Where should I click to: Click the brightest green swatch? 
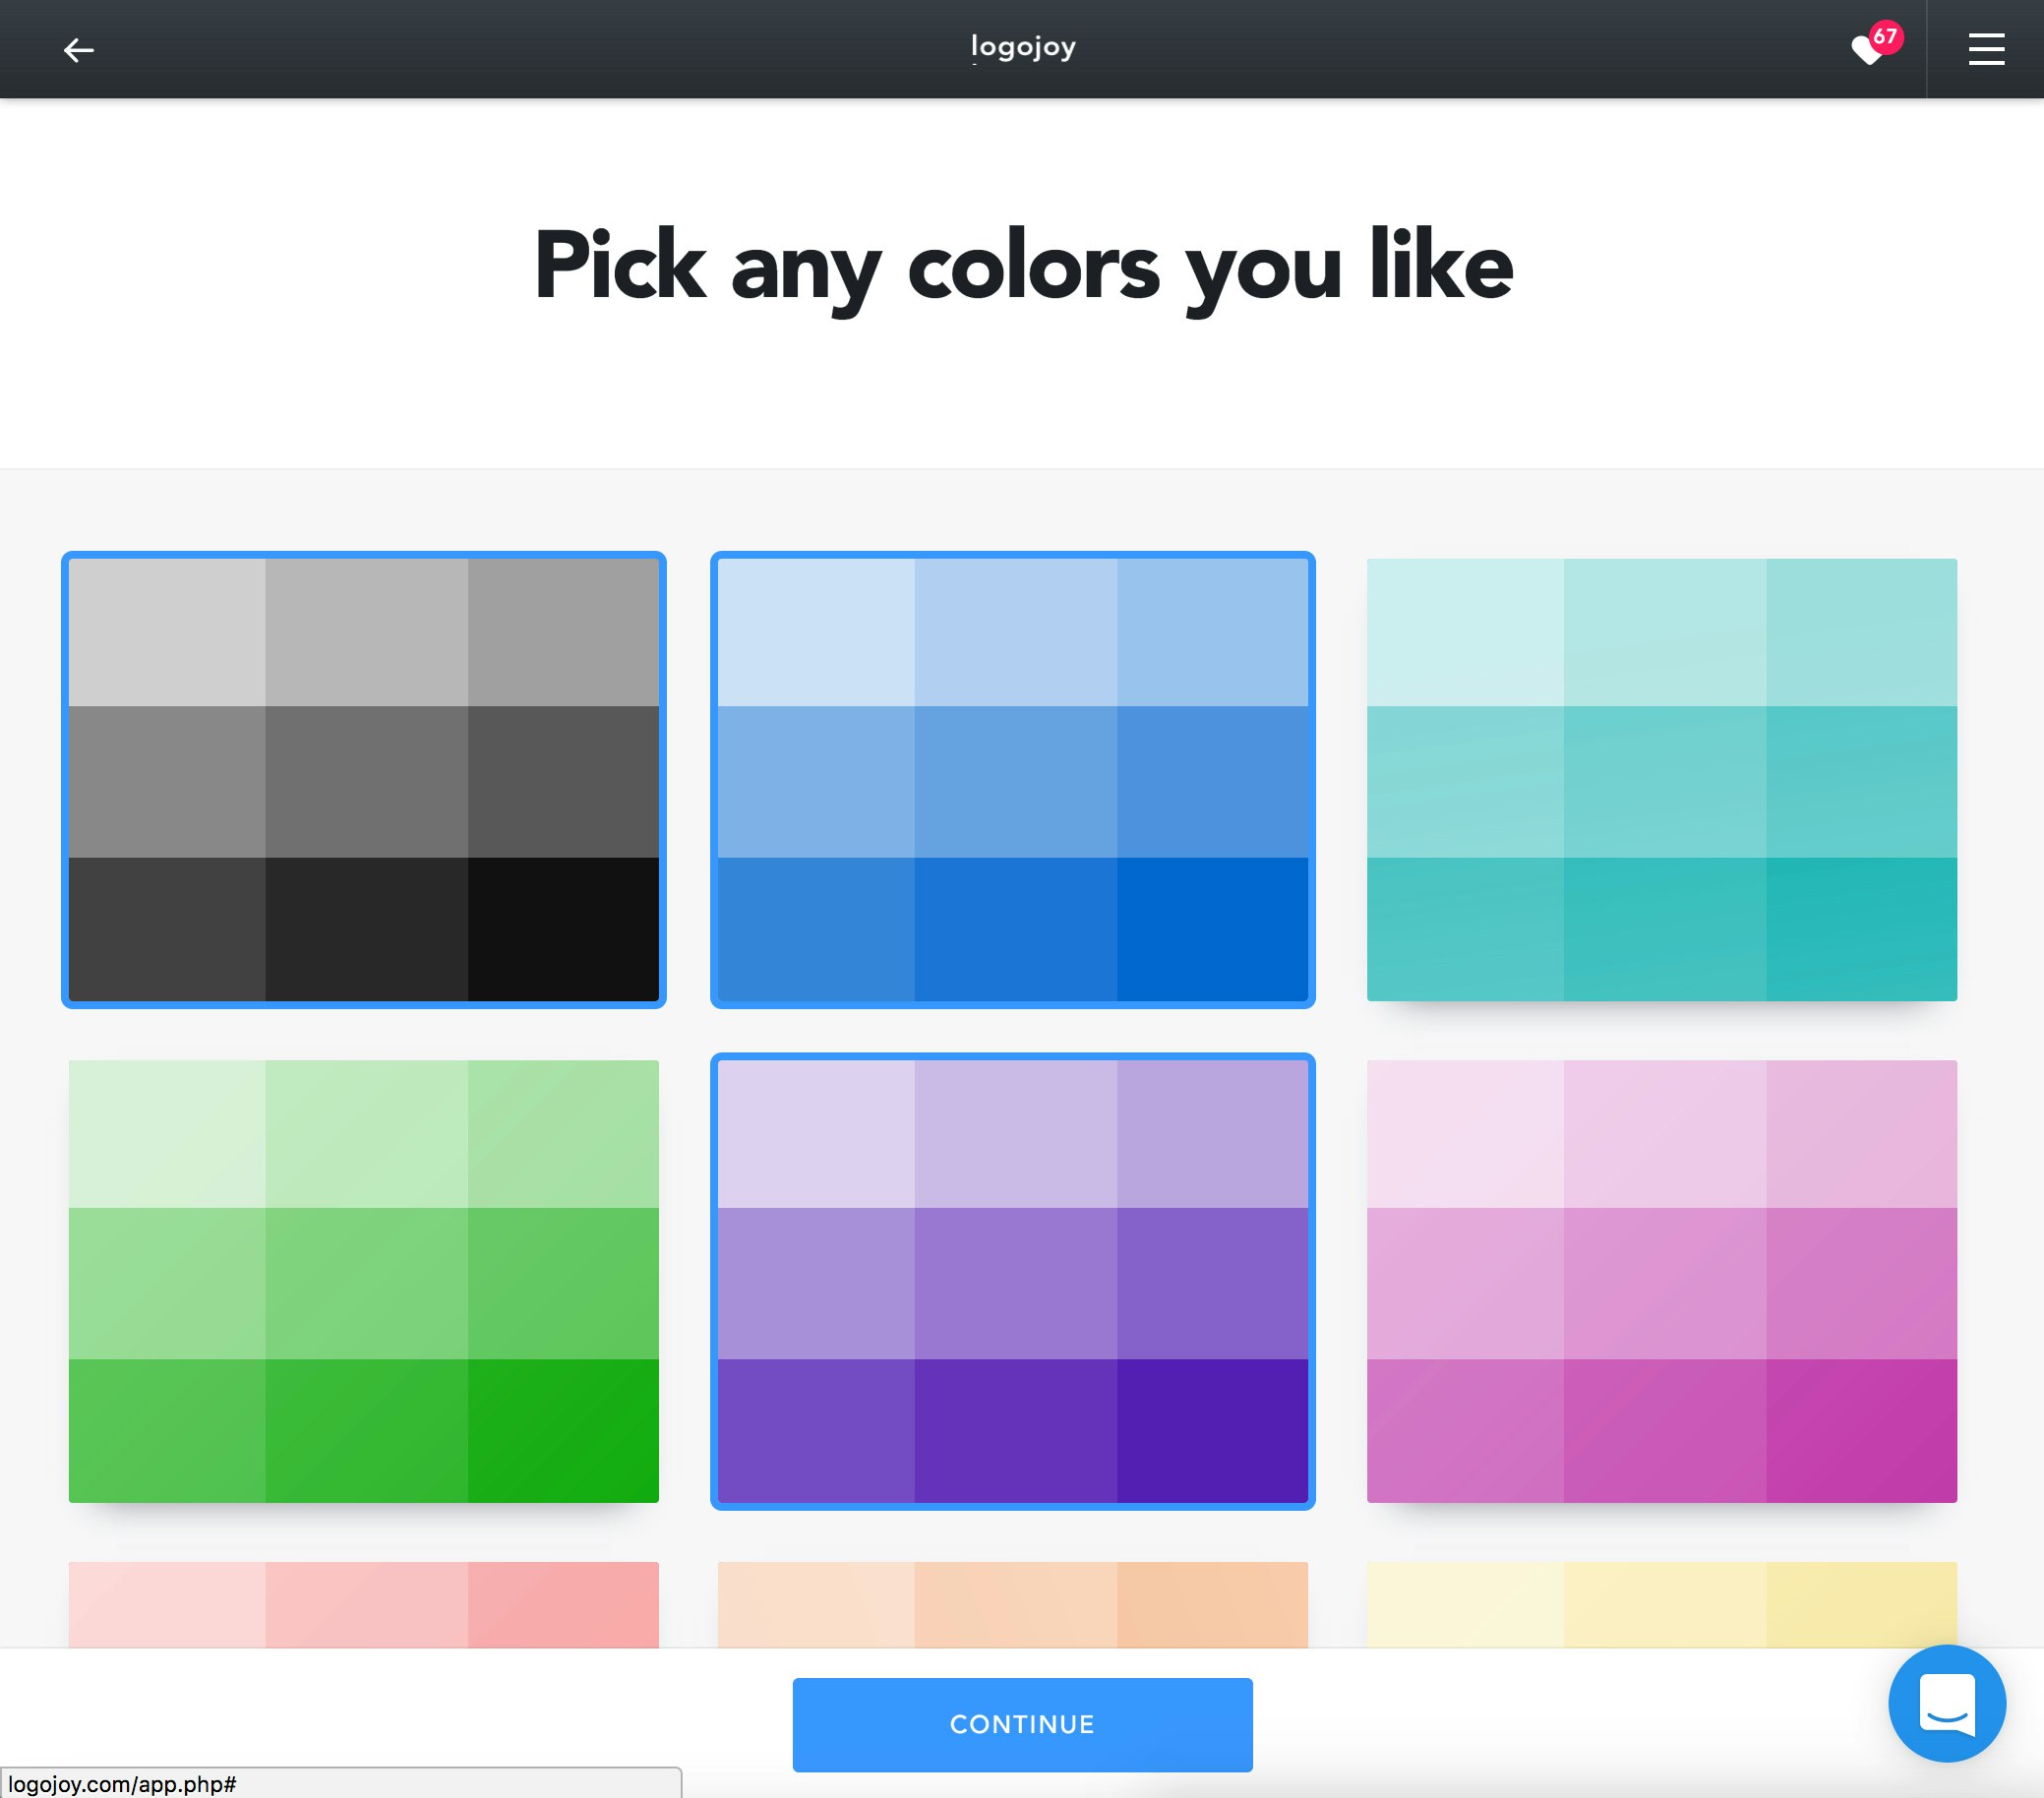tap(563, 1430)
